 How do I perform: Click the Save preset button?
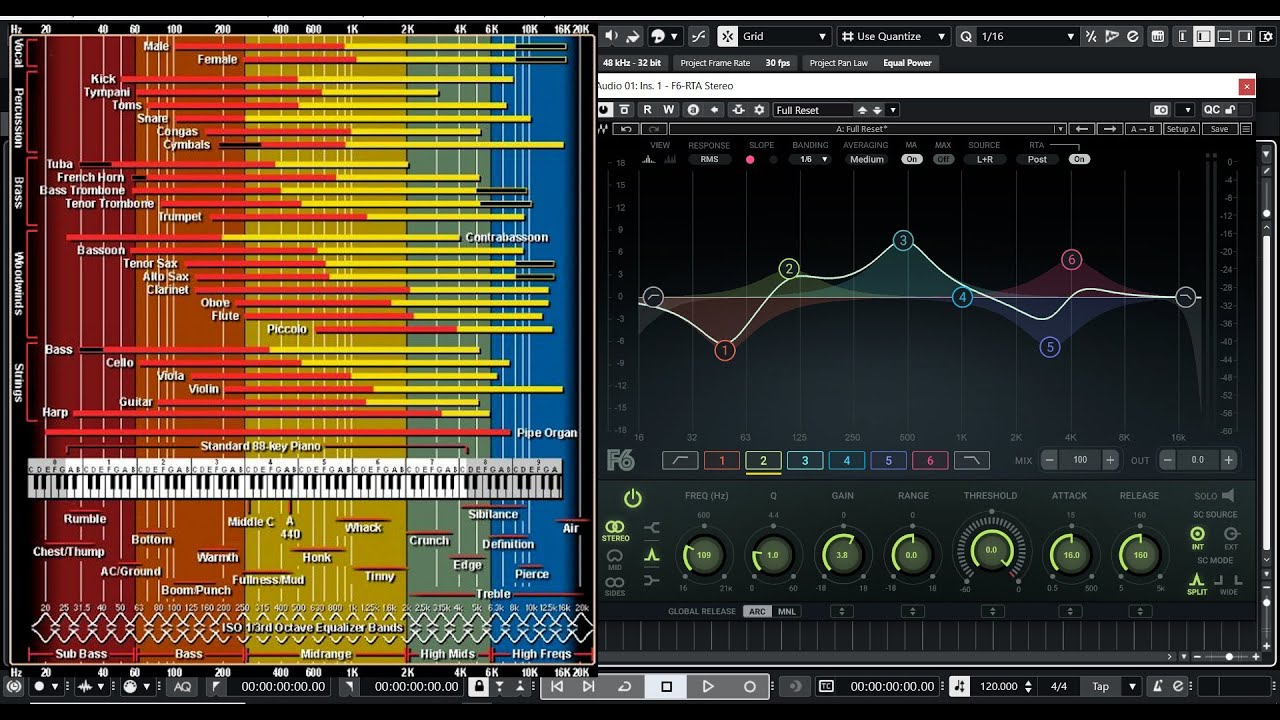[x=1218, y=129]
